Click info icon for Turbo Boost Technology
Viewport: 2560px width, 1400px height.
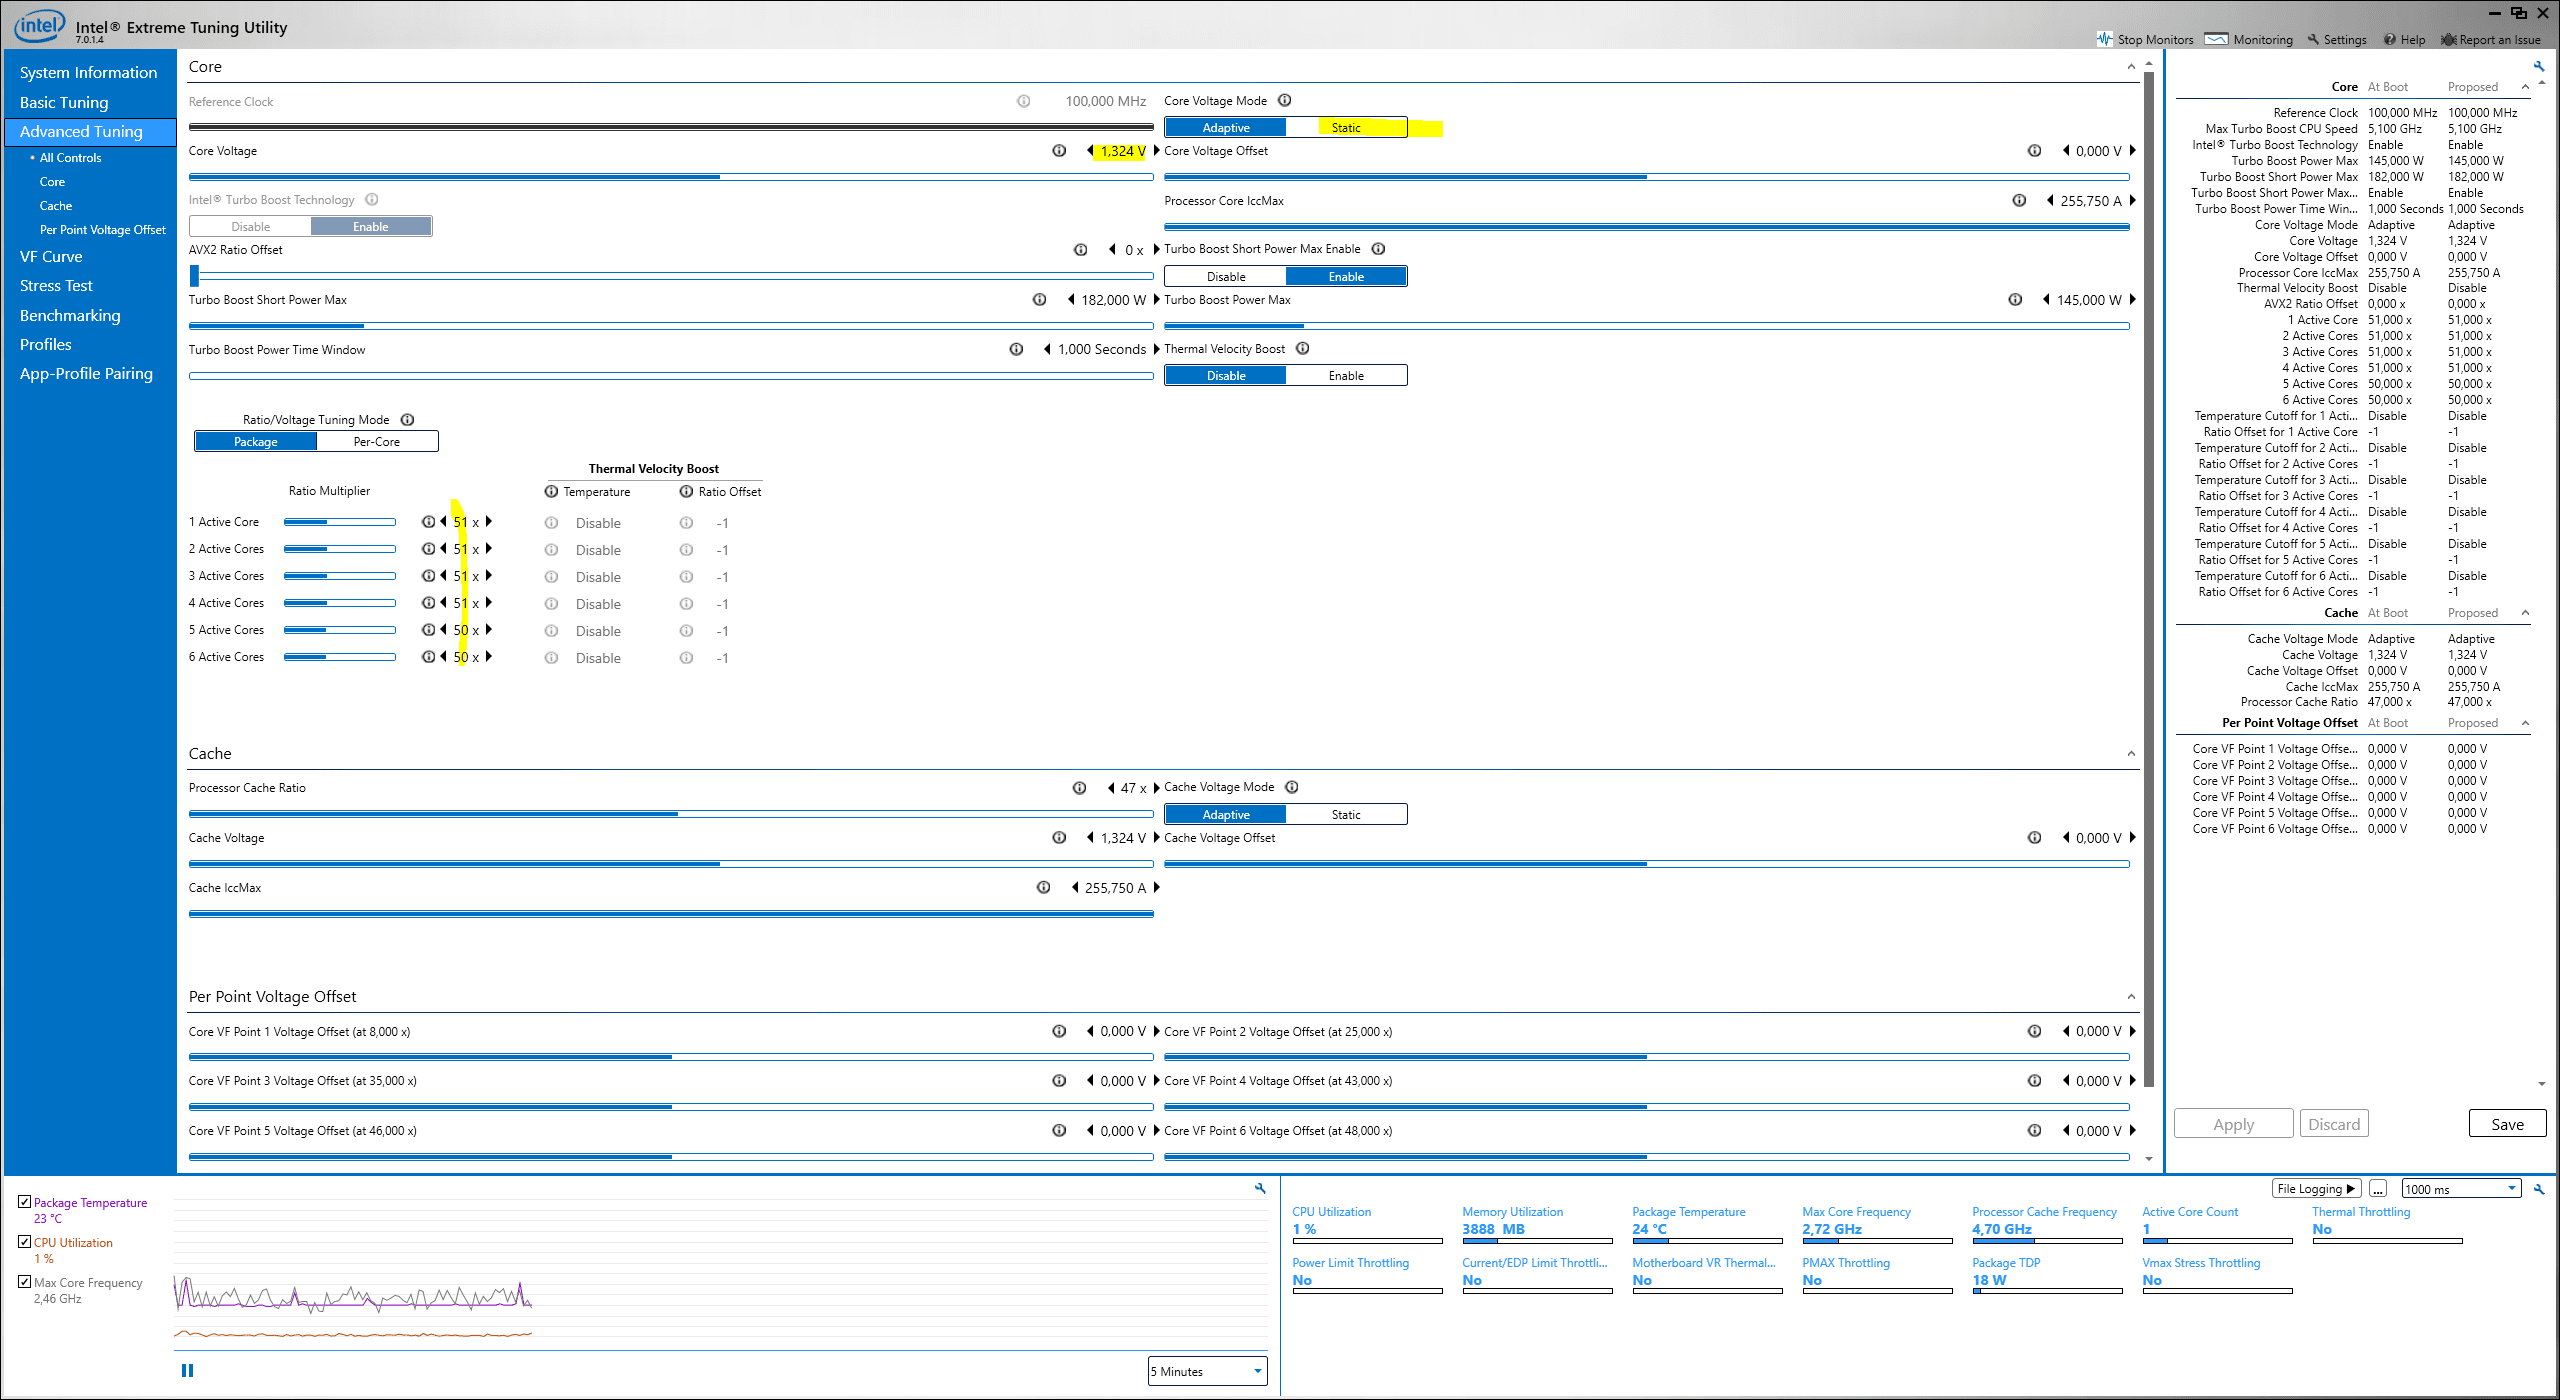tap(372, 199)
